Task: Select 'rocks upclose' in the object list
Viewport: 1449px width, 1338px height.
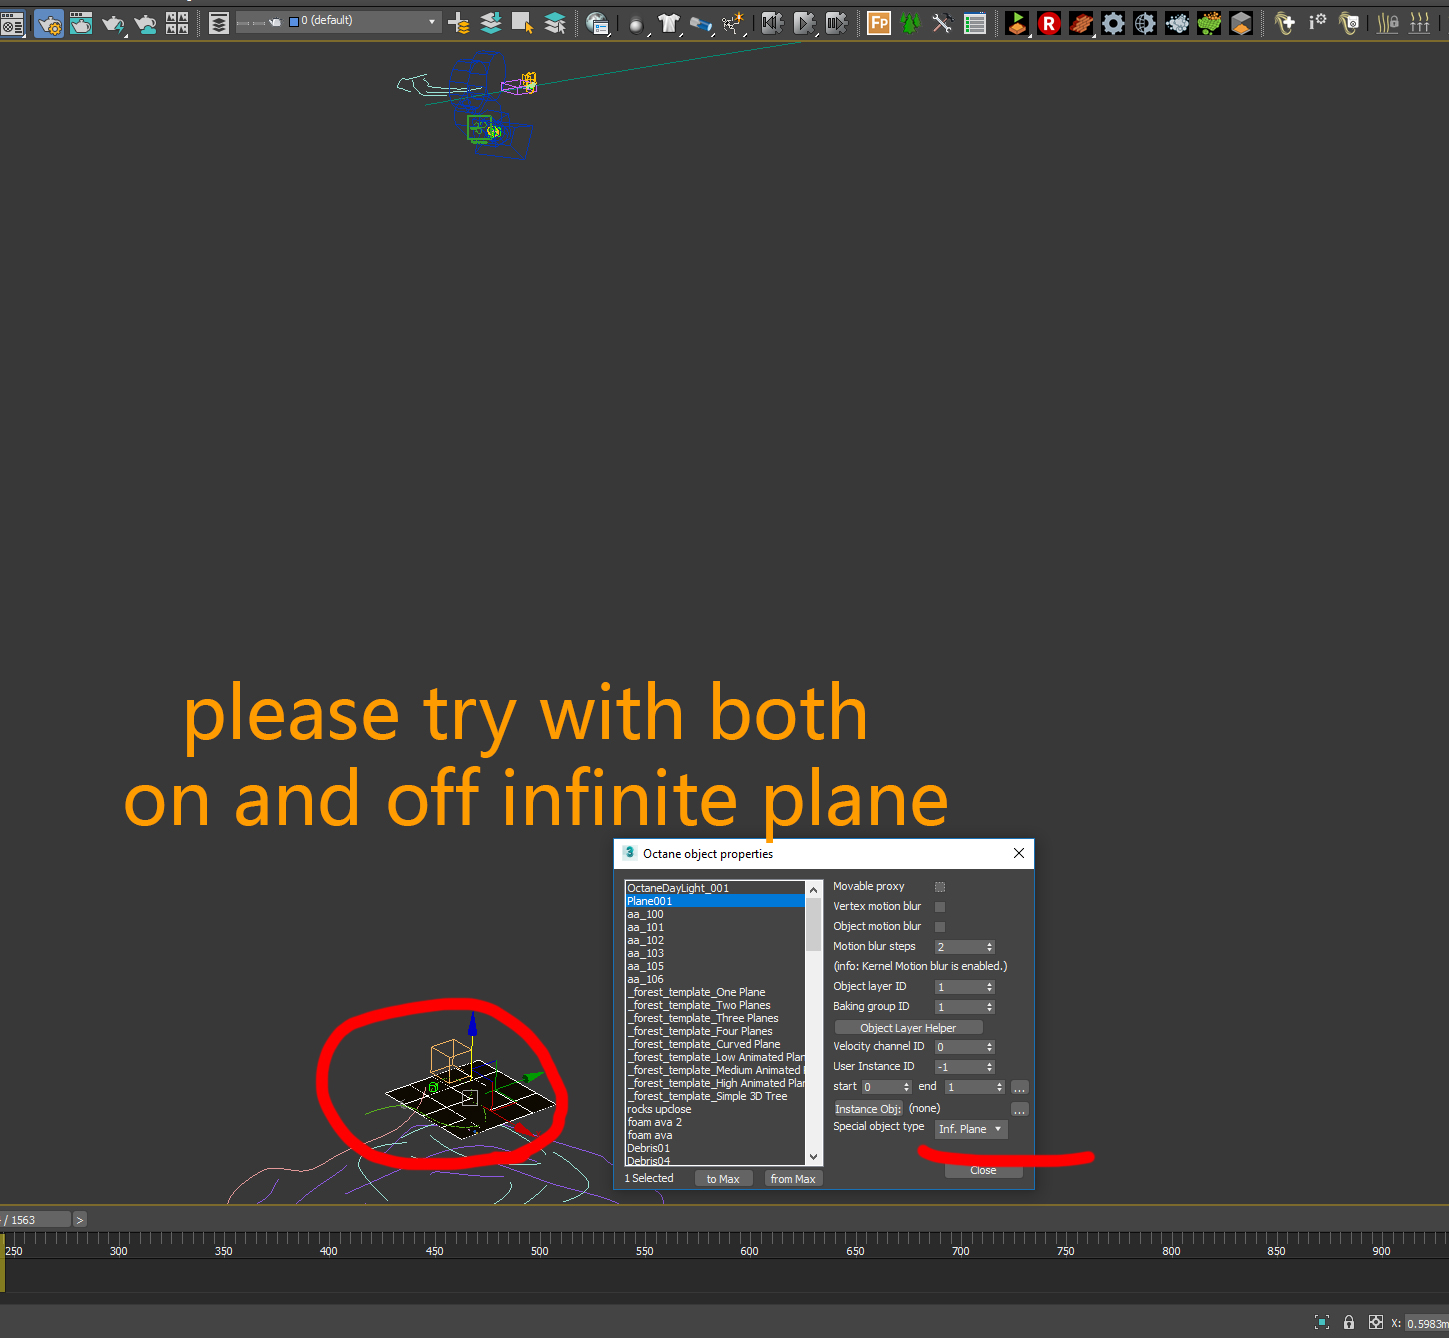Action: [x=659, y=1109]
